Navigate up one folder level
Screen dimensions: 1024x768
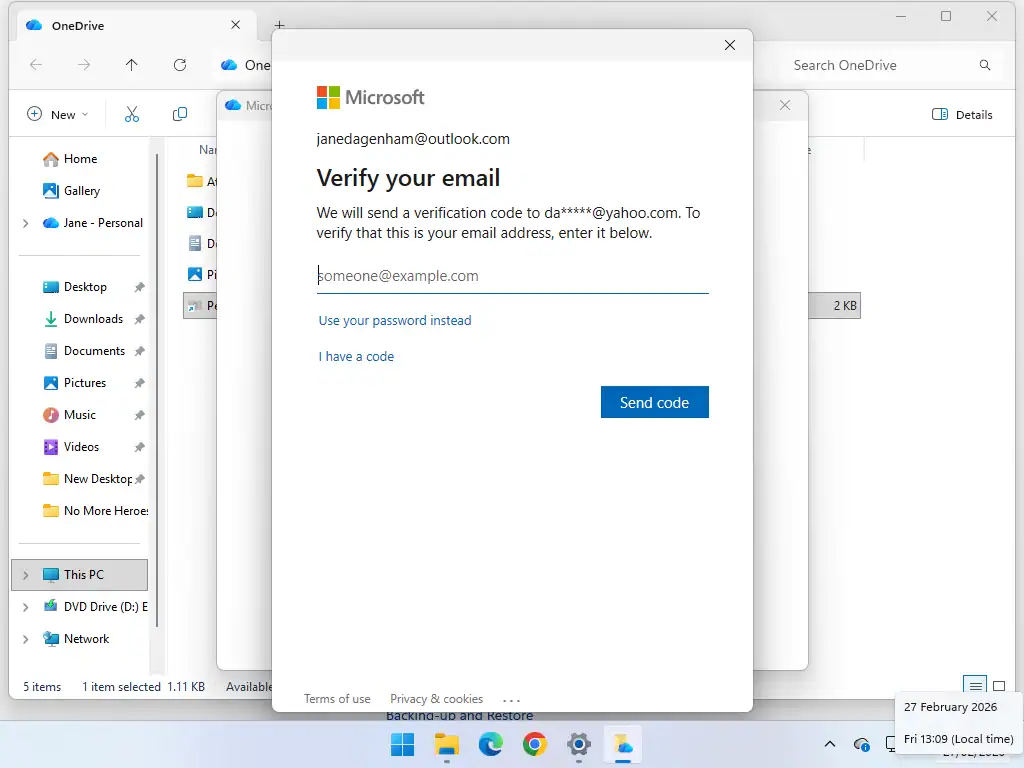pyautogui.click(x=131, y=64)
